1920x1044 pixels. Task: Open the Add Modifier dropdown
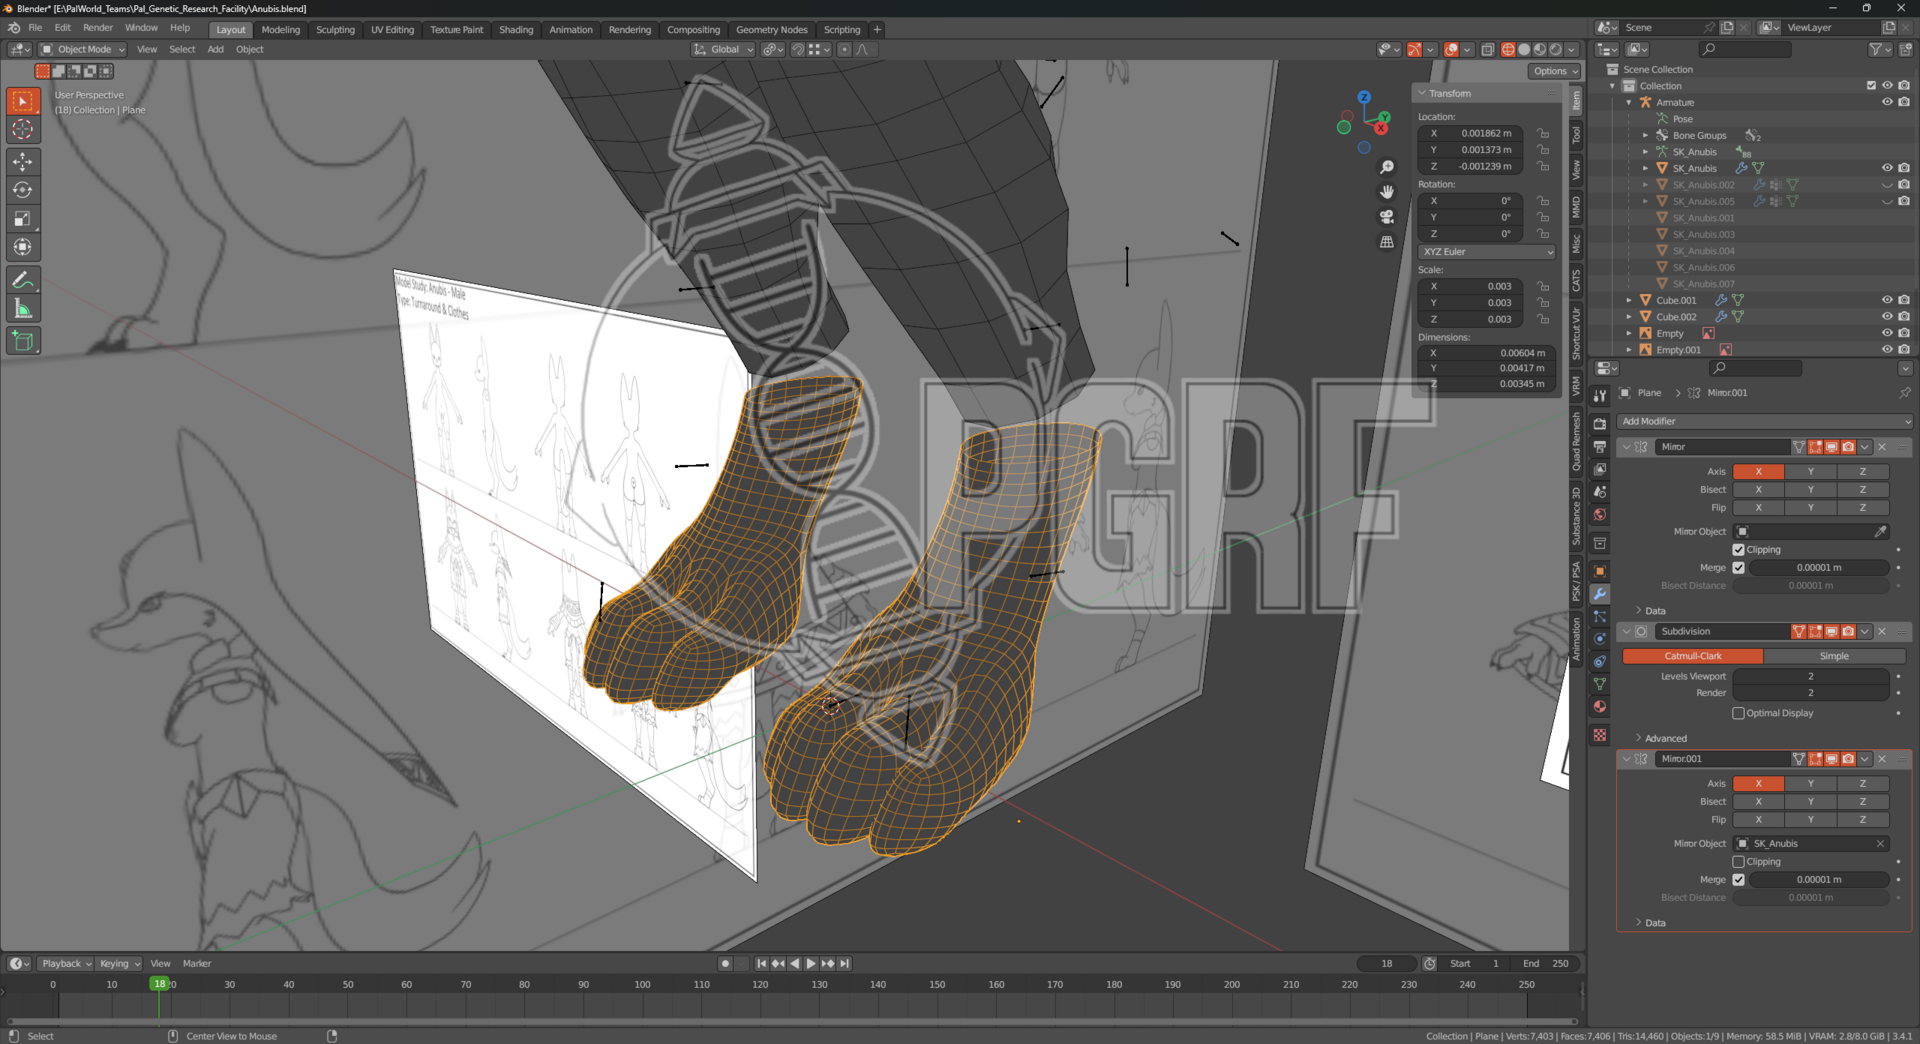click(1765, 422)
